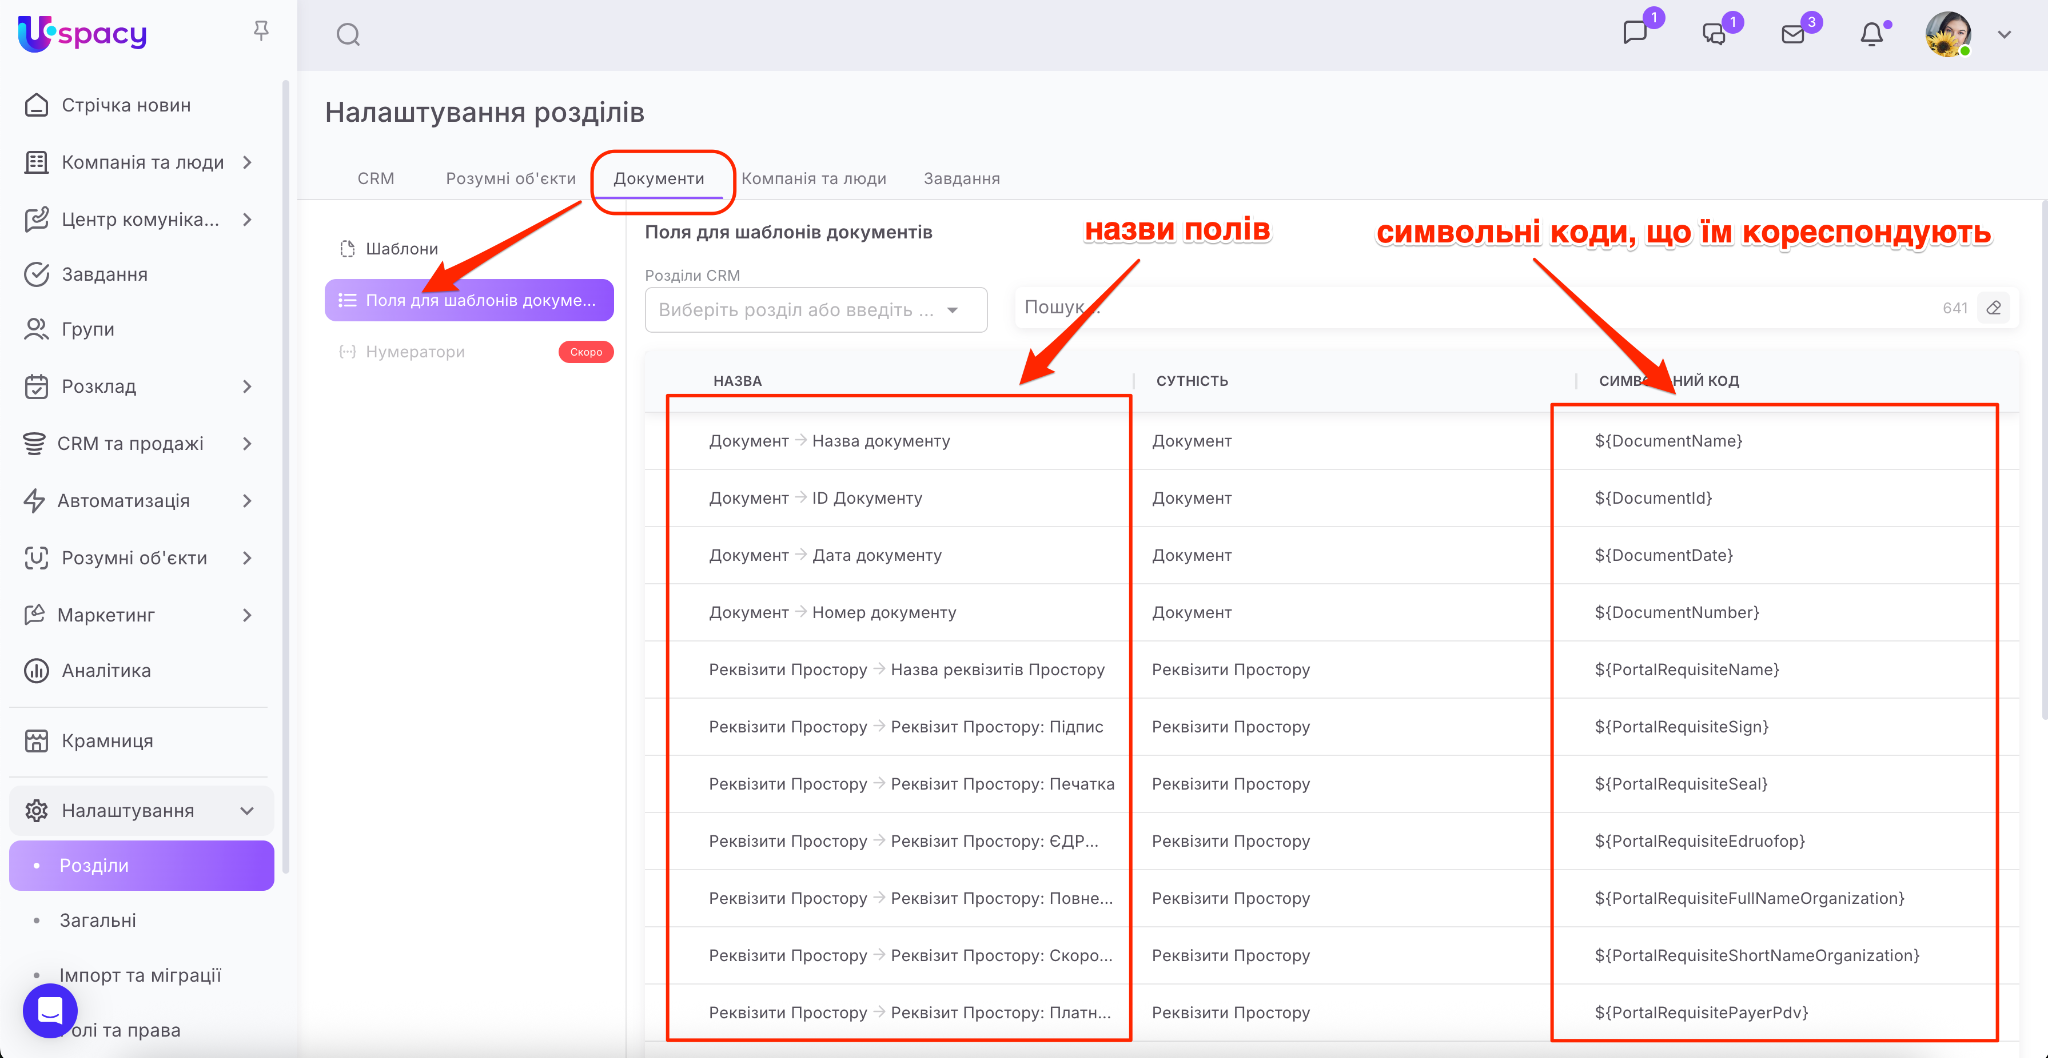Open the group conversations icon
This screenshot has width=2048, height=1058.
pos(1714,34)
